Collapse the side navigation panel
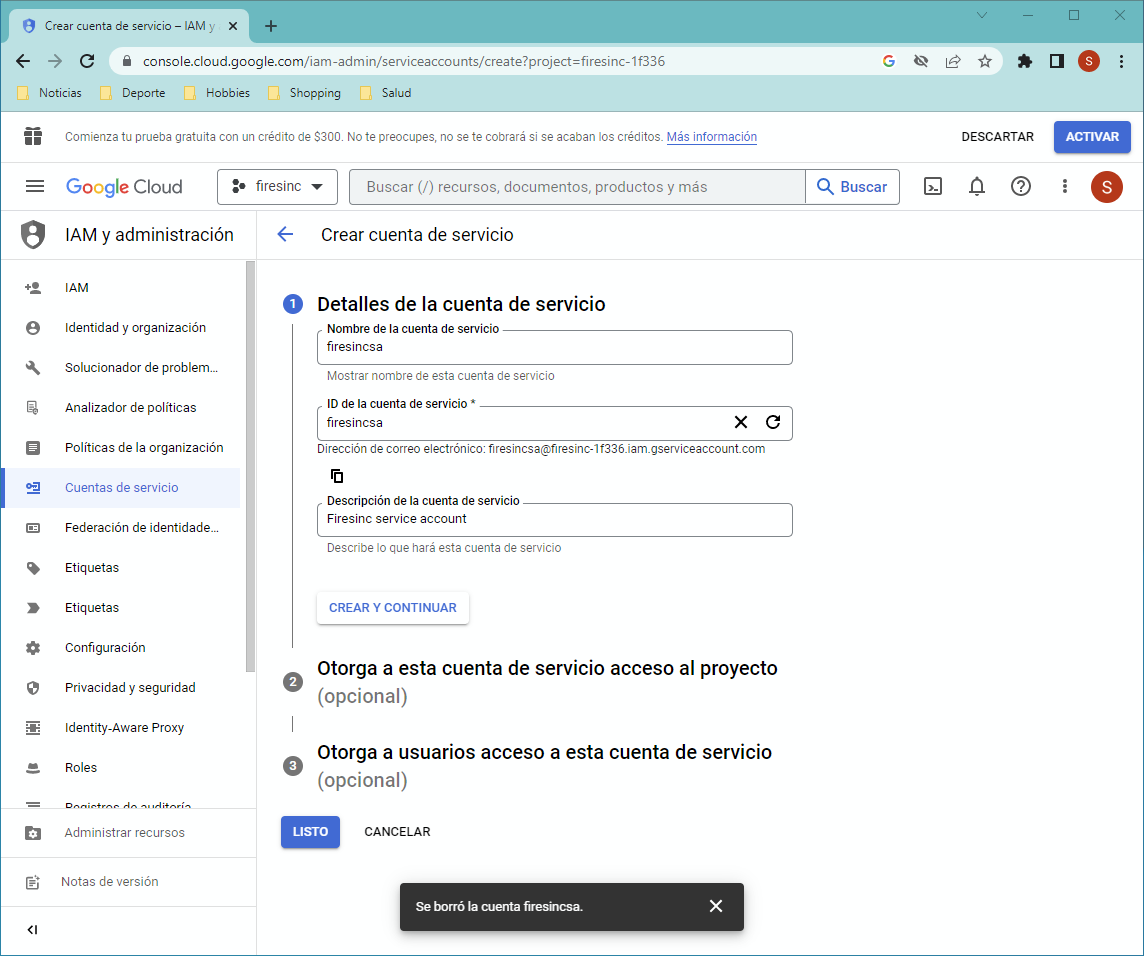Viewport: 1144px width, 956px height. 32,929
